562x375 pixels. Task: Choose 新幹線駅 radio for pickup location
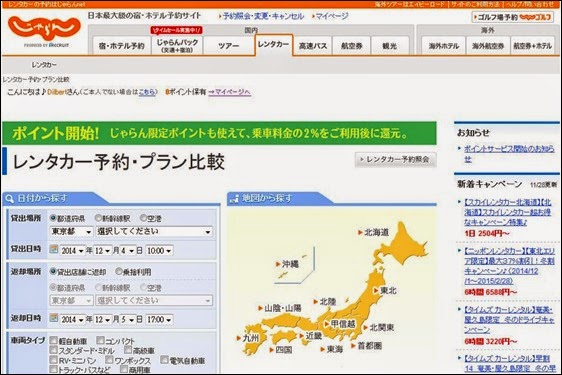(x=98, y=218)
